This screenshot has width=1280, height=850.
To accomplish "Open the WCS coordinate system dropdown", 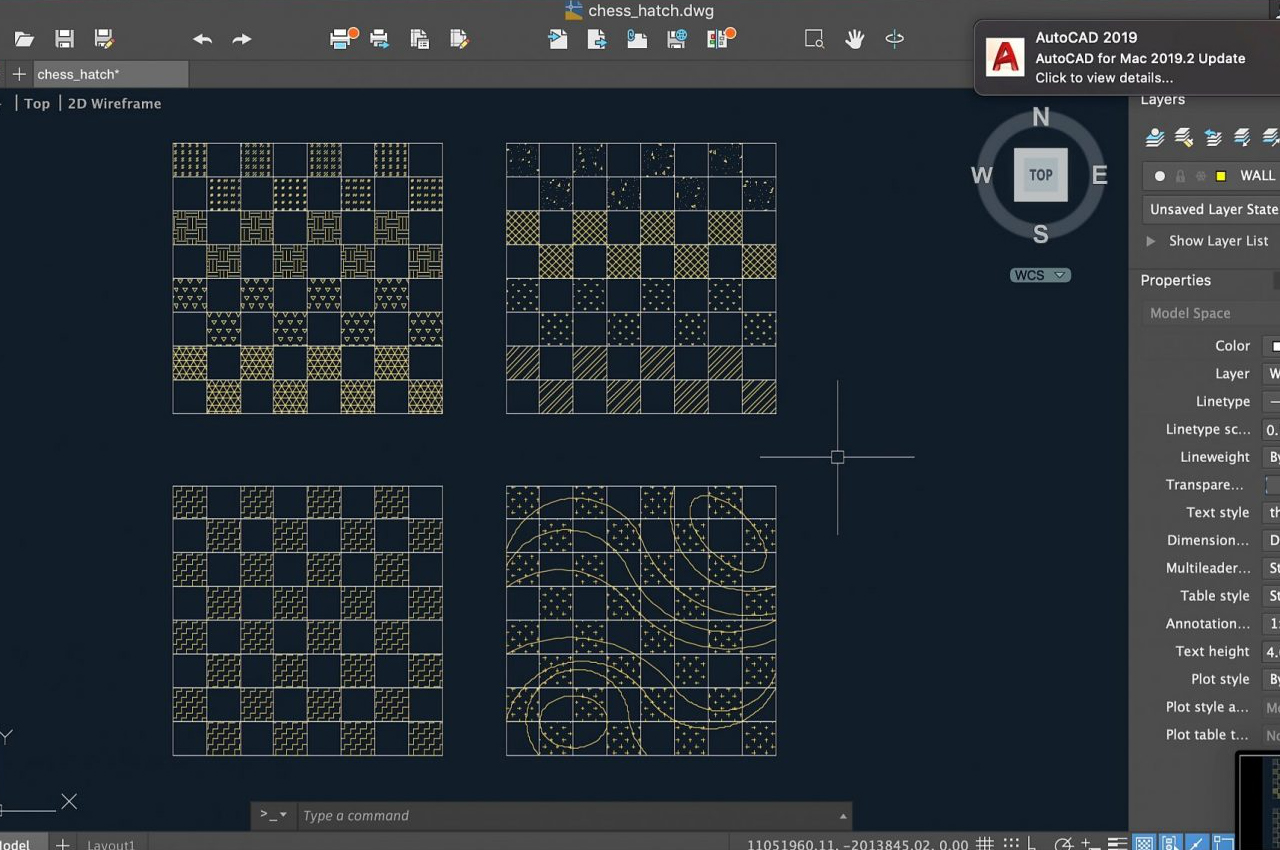I will point(1040,275).
